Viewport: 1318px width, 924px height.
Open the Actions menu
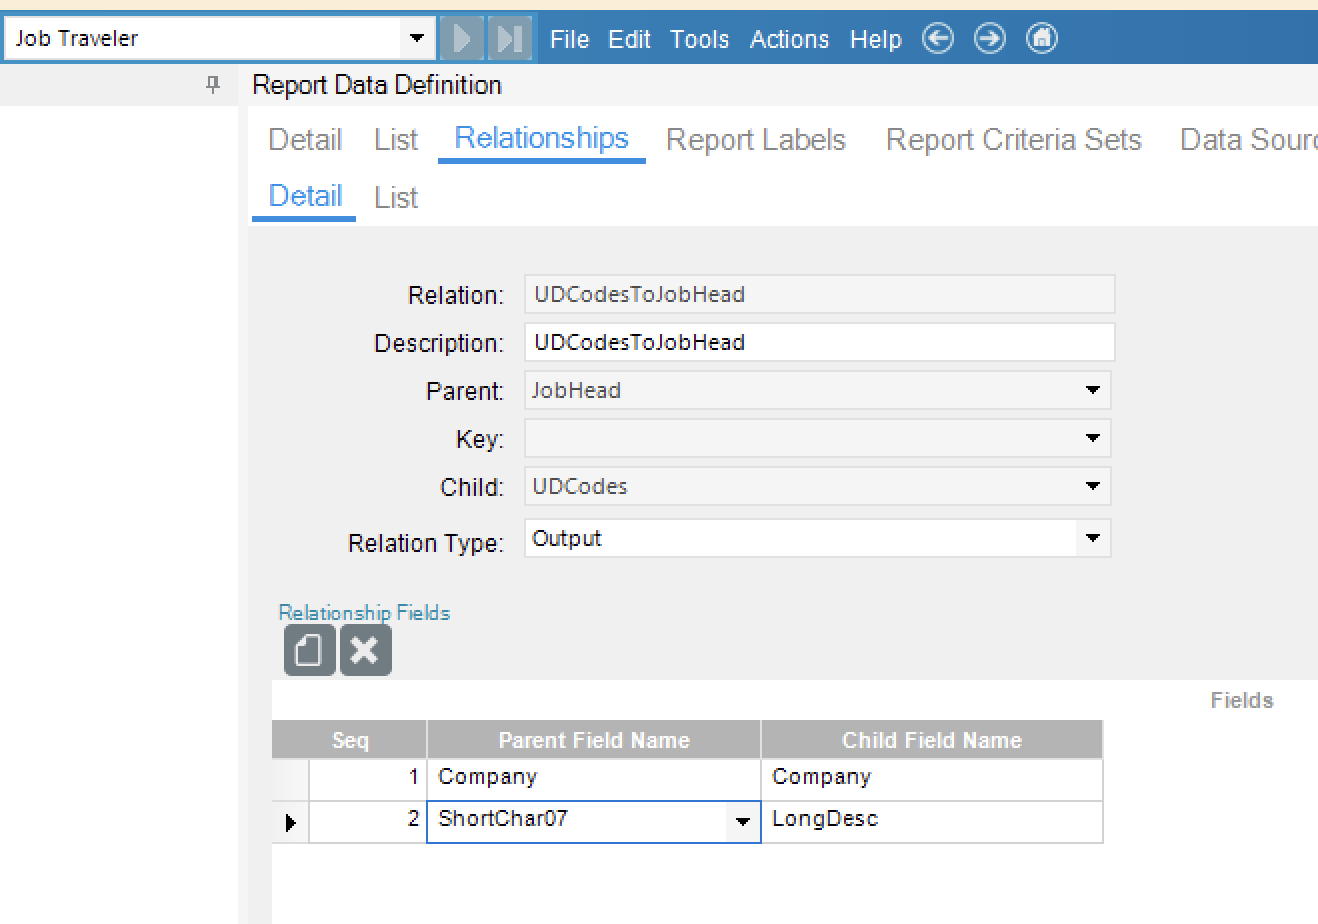[x=789, y=39]
